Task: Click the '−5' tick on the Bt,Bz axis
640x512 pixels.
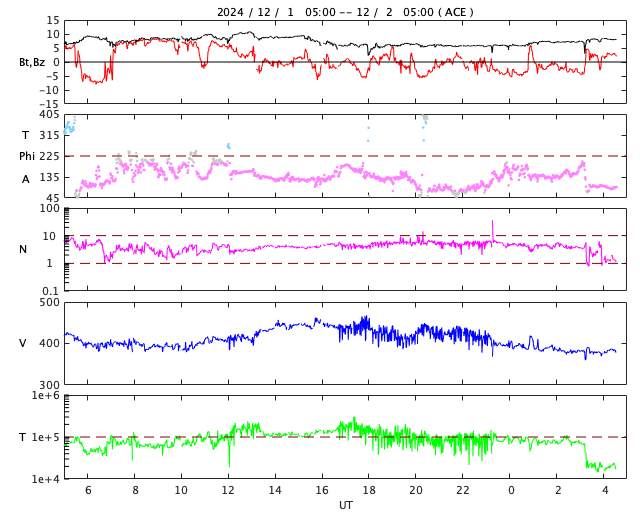Action: coord(51,76)
